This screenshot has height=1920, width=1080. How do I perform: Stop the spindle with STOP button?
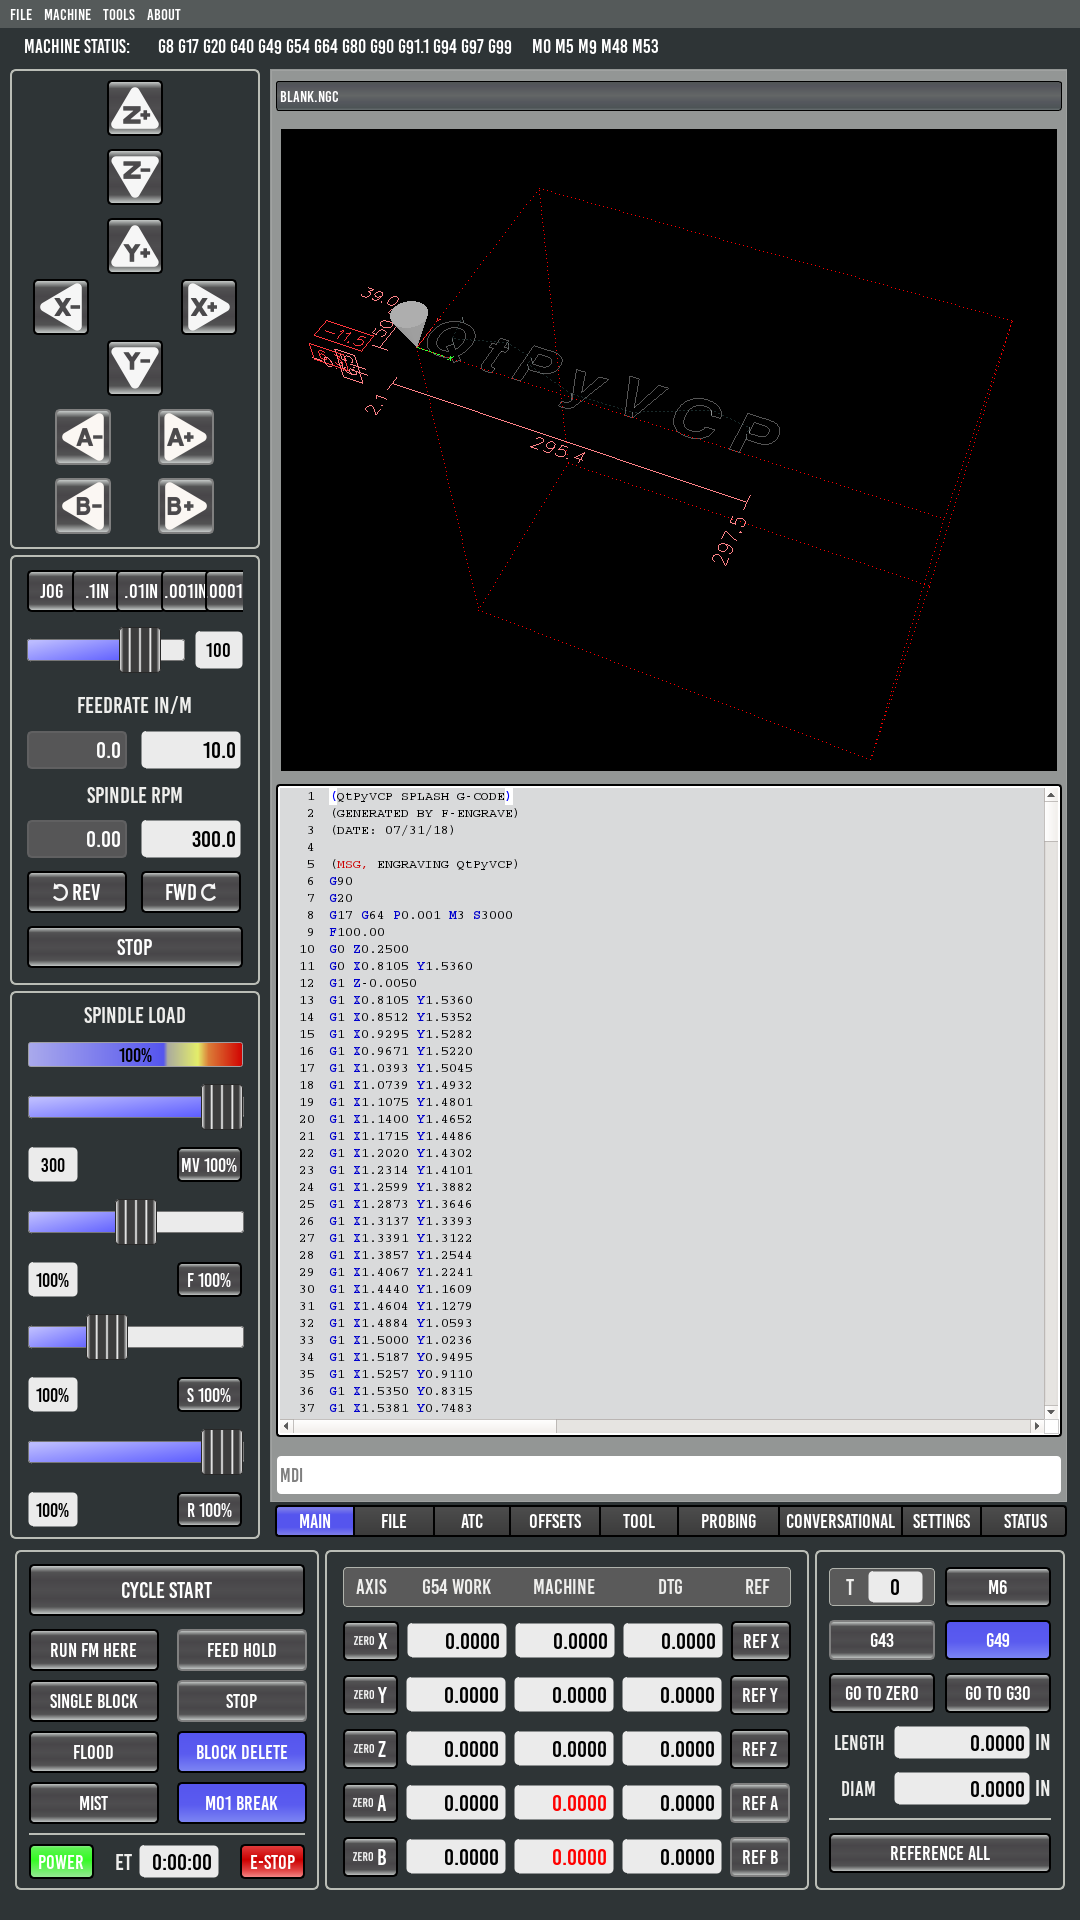[x=135, y=947]
